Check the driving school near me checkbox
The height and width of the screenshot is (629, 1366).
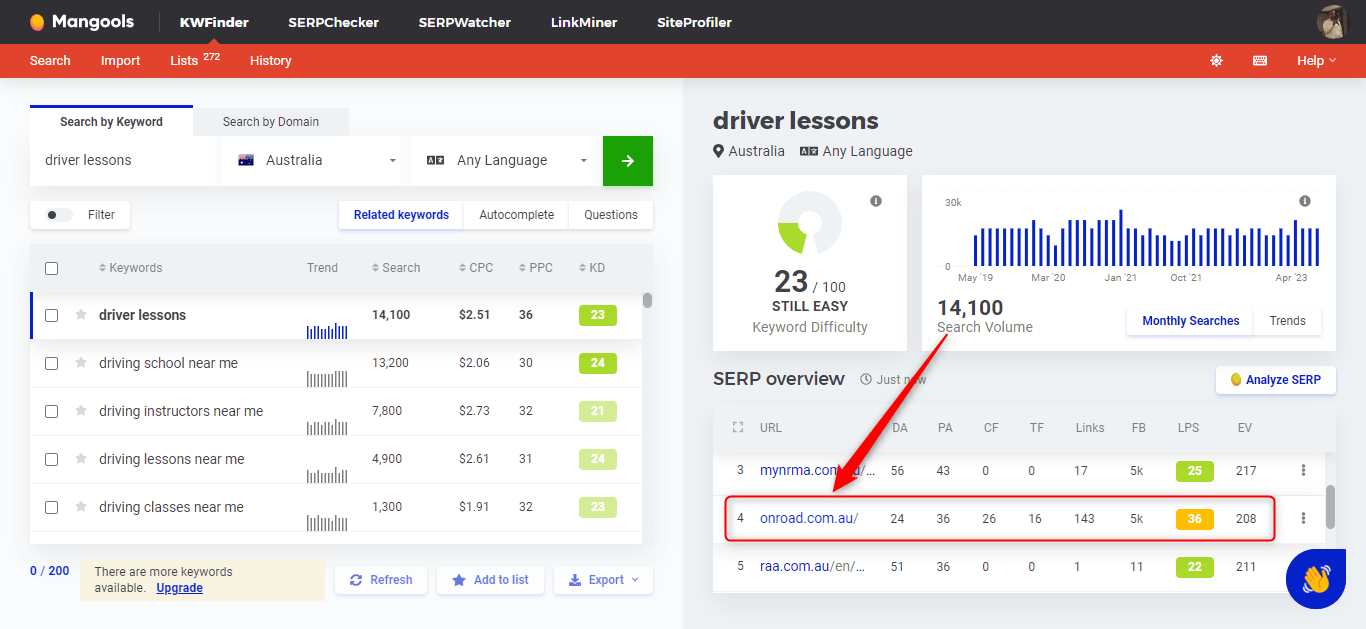(52, 363)
